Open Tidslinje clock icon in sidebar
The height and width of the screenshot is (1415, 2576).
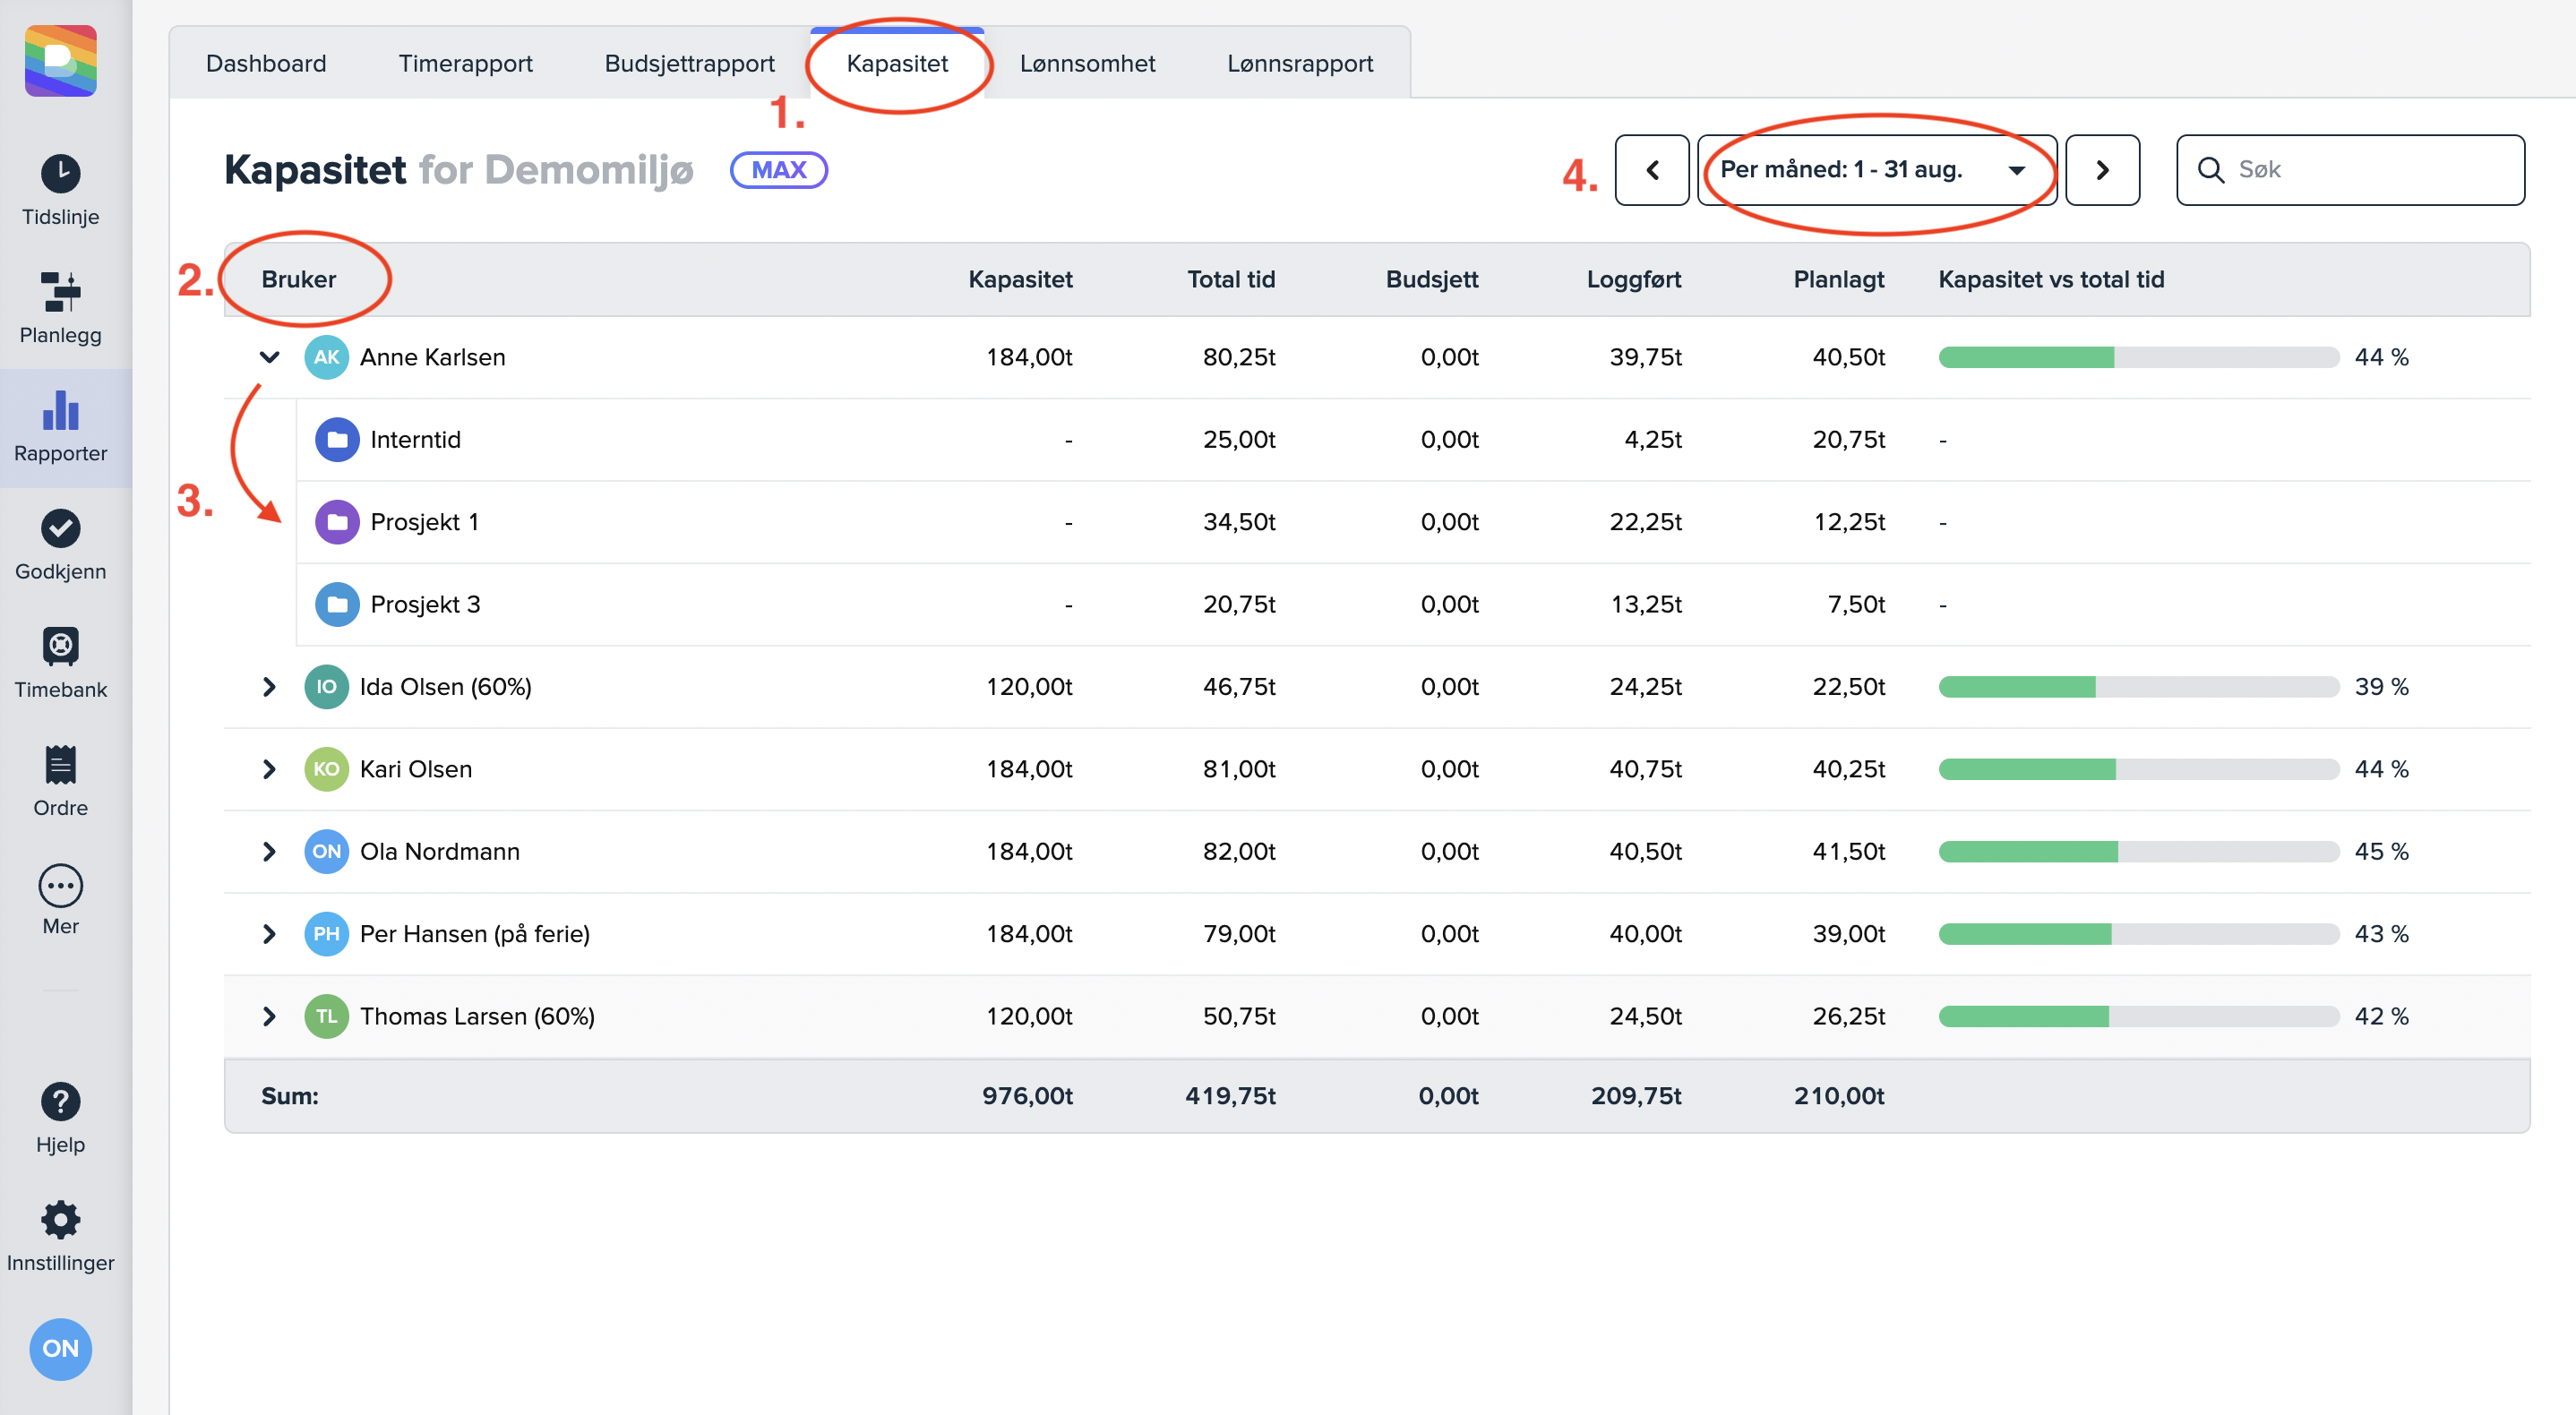(60, 174)
